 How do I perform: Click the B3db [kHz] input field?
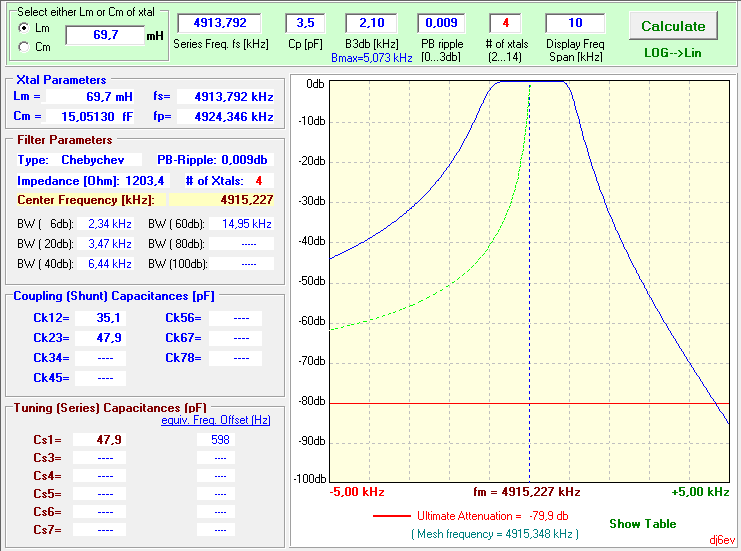click(x=370, y=23)
